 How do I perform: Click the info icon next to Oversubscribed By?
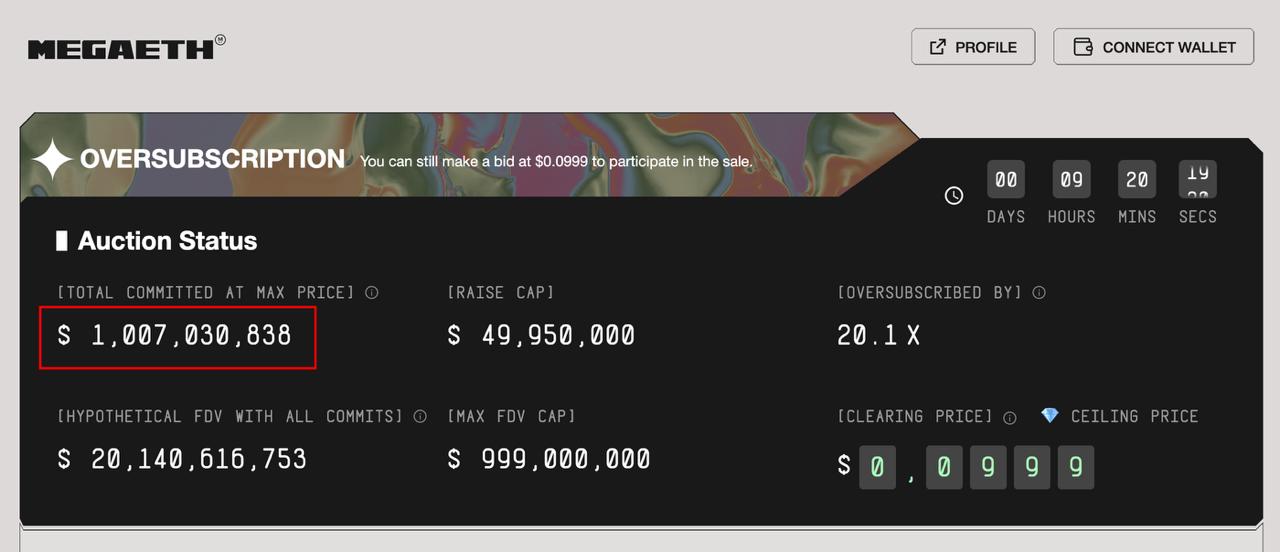[1039, 293]
